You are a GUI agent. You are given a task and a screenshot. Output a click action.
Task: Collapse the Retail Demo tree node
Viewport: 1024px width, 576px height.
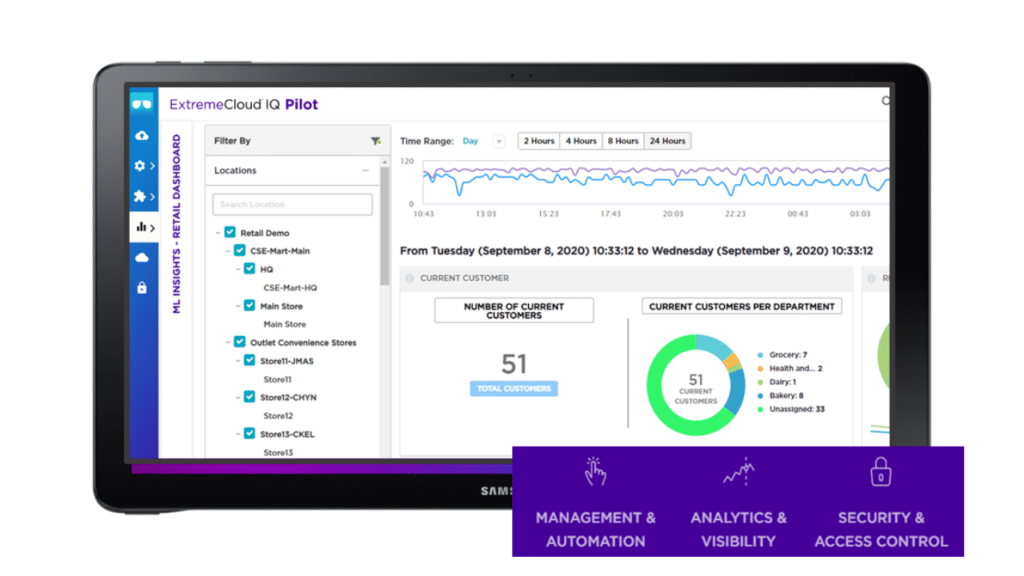point(218,232)
